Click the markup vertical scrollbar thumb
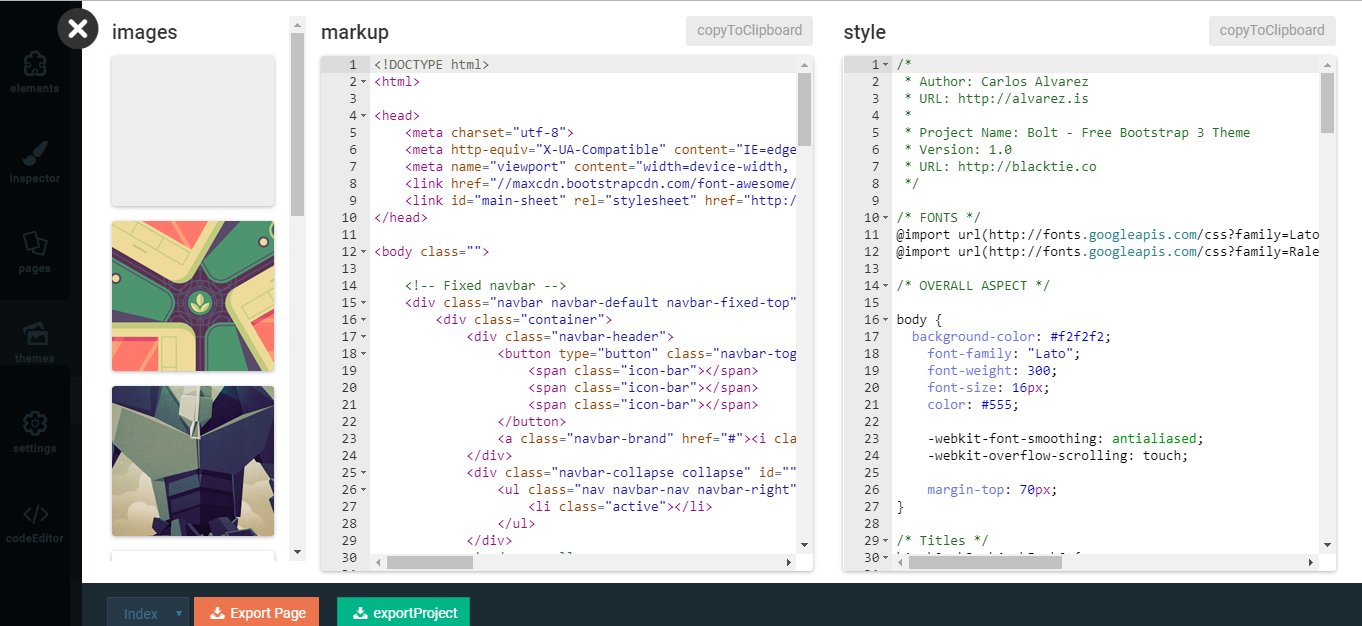This screenshot has width=1362, height=626. coord(804,109)
